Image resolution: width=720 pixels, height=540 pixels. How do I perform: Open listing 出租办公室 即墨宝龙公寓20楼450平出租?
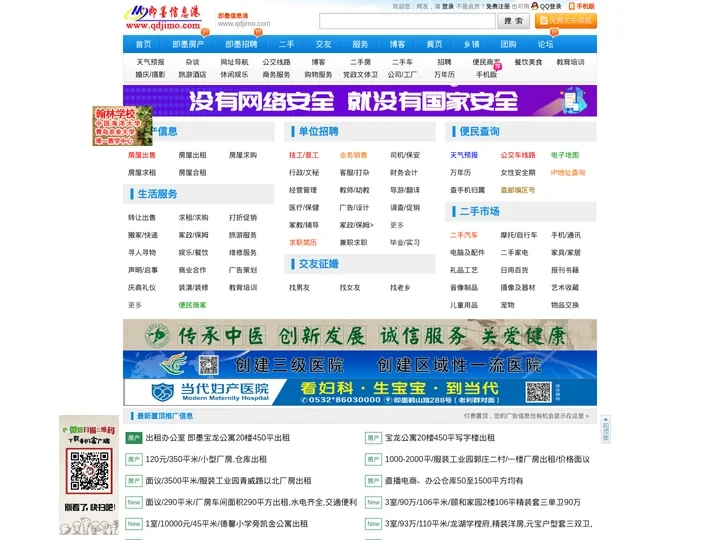pyautogui.click(x=218, y=438)
